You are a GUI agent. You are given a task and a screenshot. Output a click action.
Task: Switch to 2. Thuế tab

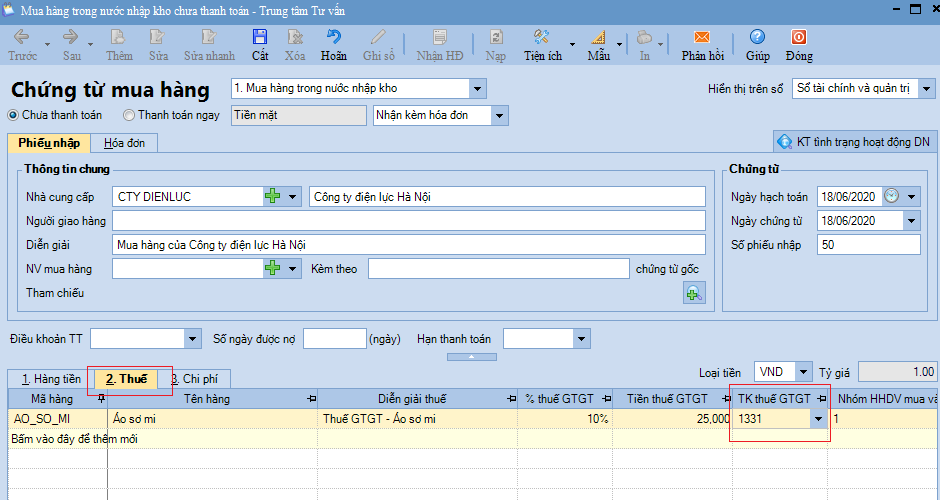tap(126, 379)
